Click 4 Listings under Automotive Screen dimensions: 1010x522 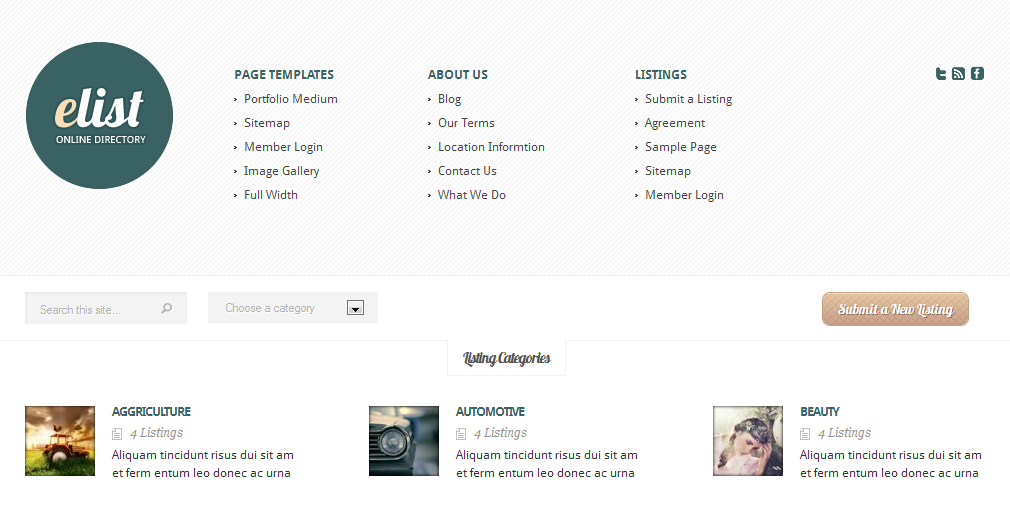click(500, 433)
